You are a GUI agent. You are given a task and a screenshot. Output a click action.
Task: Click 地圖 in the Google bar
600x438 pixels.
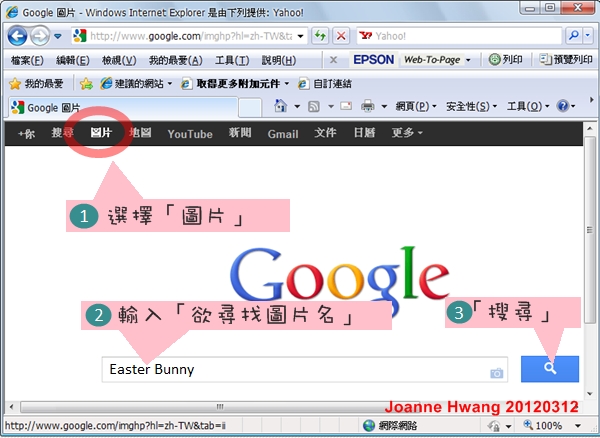point(140,133)
